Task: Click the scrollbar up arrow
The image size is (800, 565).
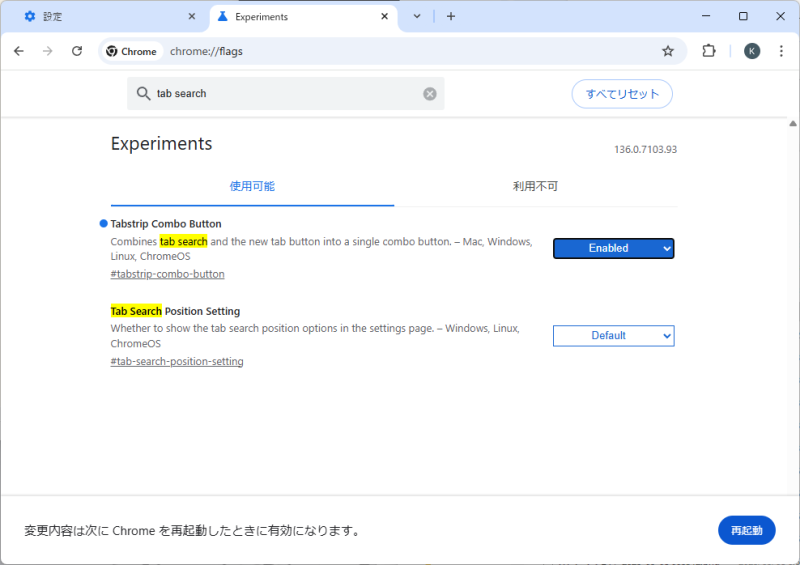Action: tap(793, 124)
